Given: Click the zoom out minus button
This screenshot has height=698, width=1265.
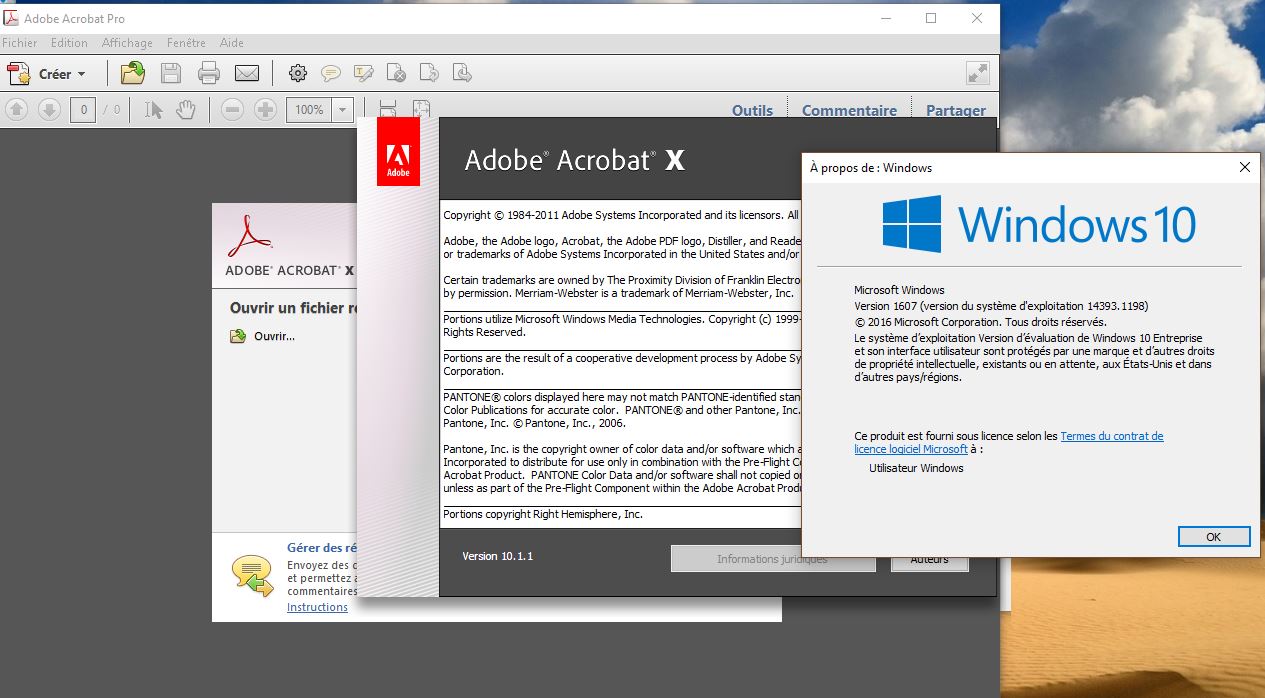Looking at the screenshot, I should click(x=233, y=110).
